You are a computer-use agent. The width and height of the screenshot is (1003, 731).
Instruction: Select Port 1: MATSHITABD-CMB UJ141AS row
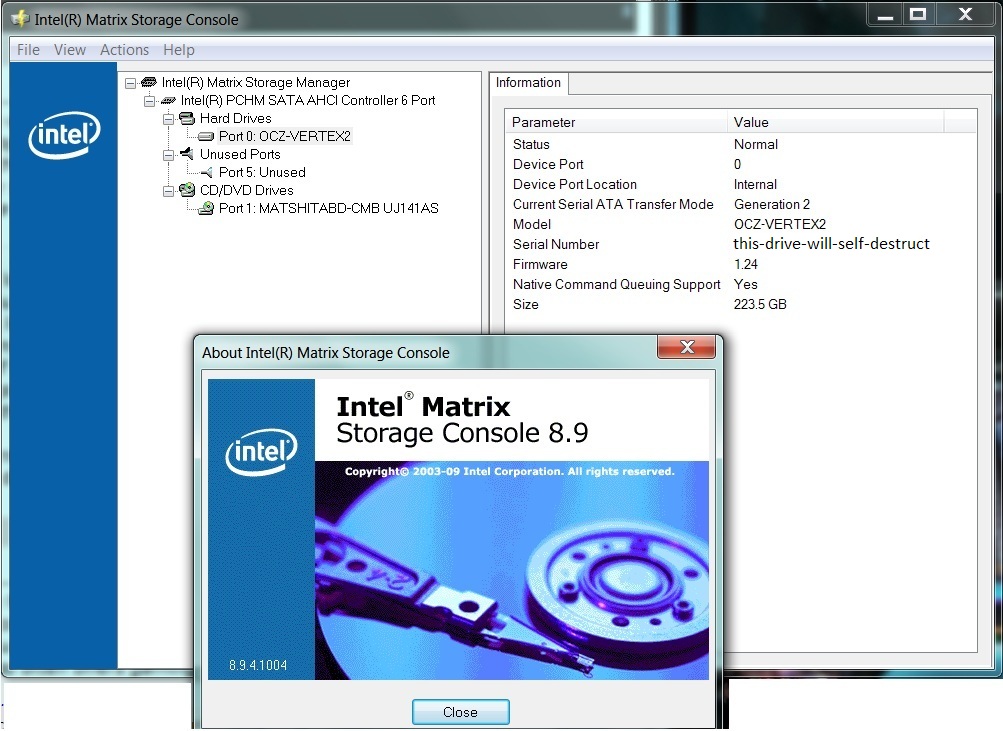(x=329, y=208)
